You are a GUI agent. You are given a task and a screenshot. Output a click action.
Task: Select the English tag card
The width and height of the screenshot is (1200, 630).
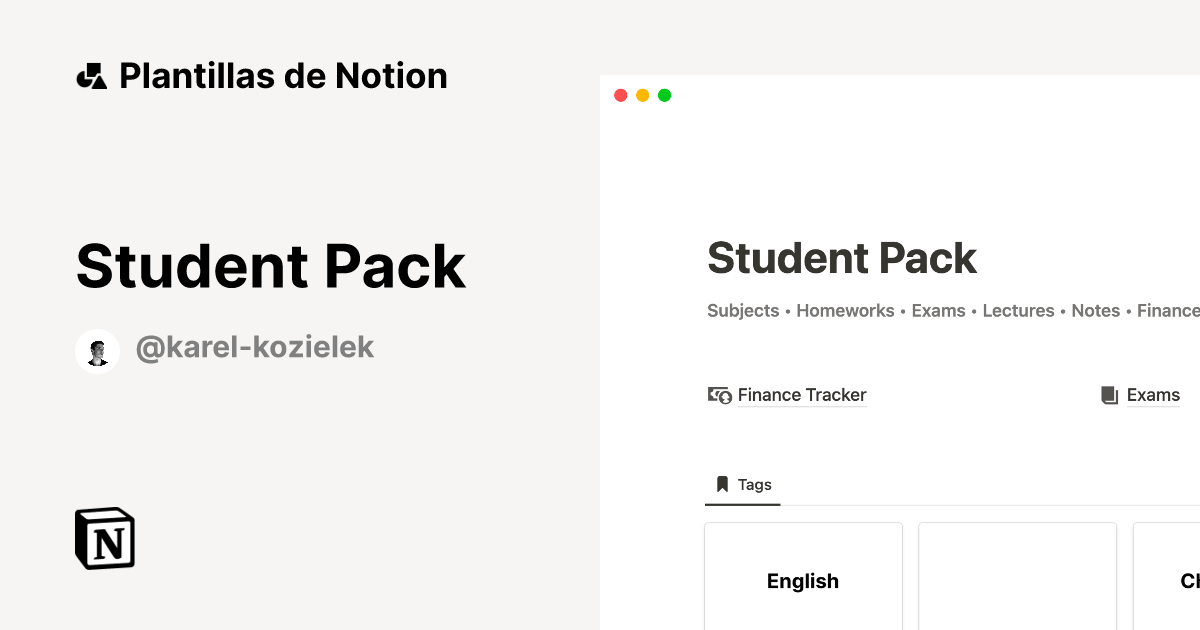click(803, 580)
